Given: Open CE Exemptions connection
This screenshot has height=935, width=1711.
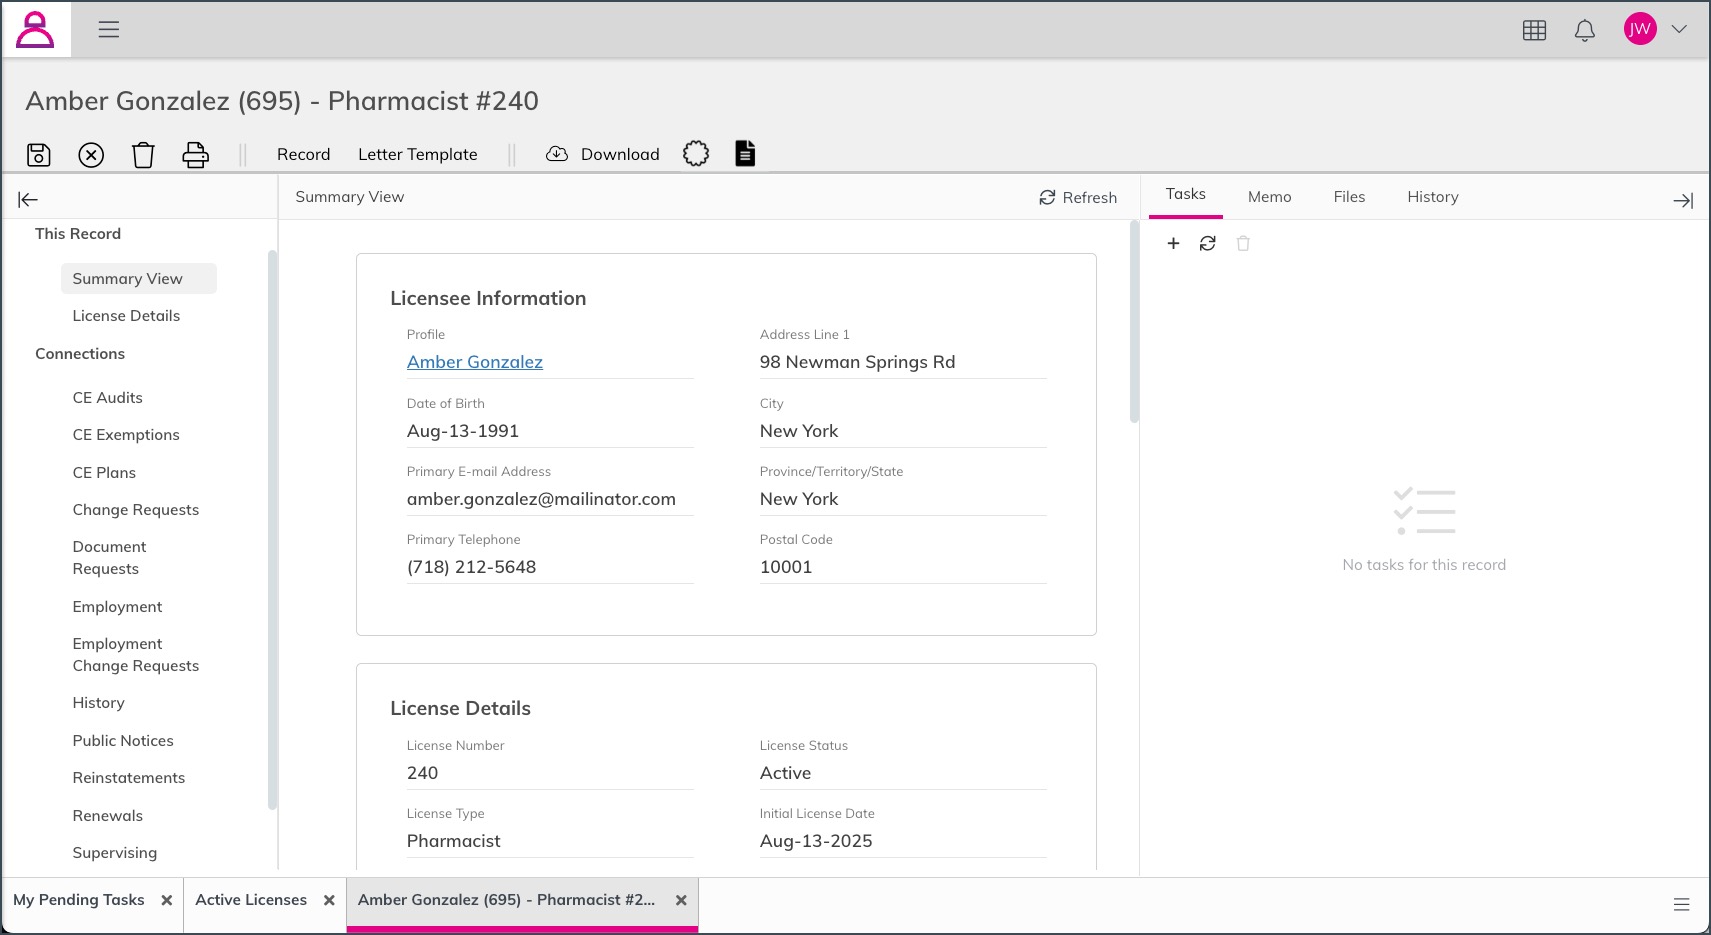Looking at the screenshot, I should [126, 434].
